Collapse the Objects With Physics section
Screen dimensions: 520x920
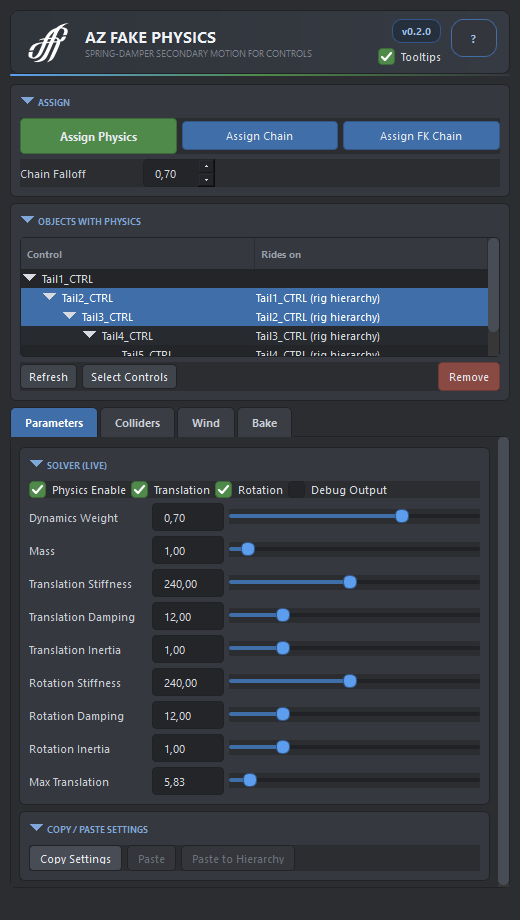click(28, 221)
